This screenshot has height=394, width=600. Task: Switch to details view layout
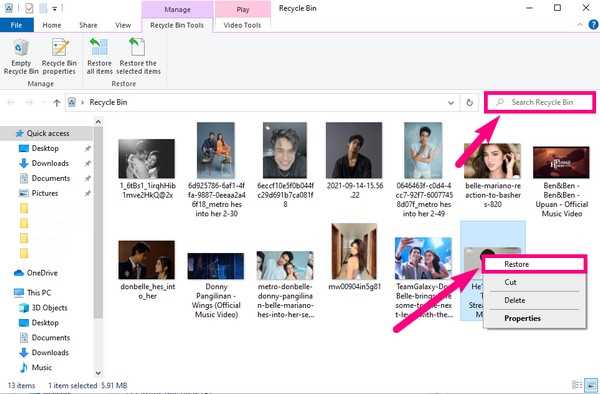click(577, 385)
